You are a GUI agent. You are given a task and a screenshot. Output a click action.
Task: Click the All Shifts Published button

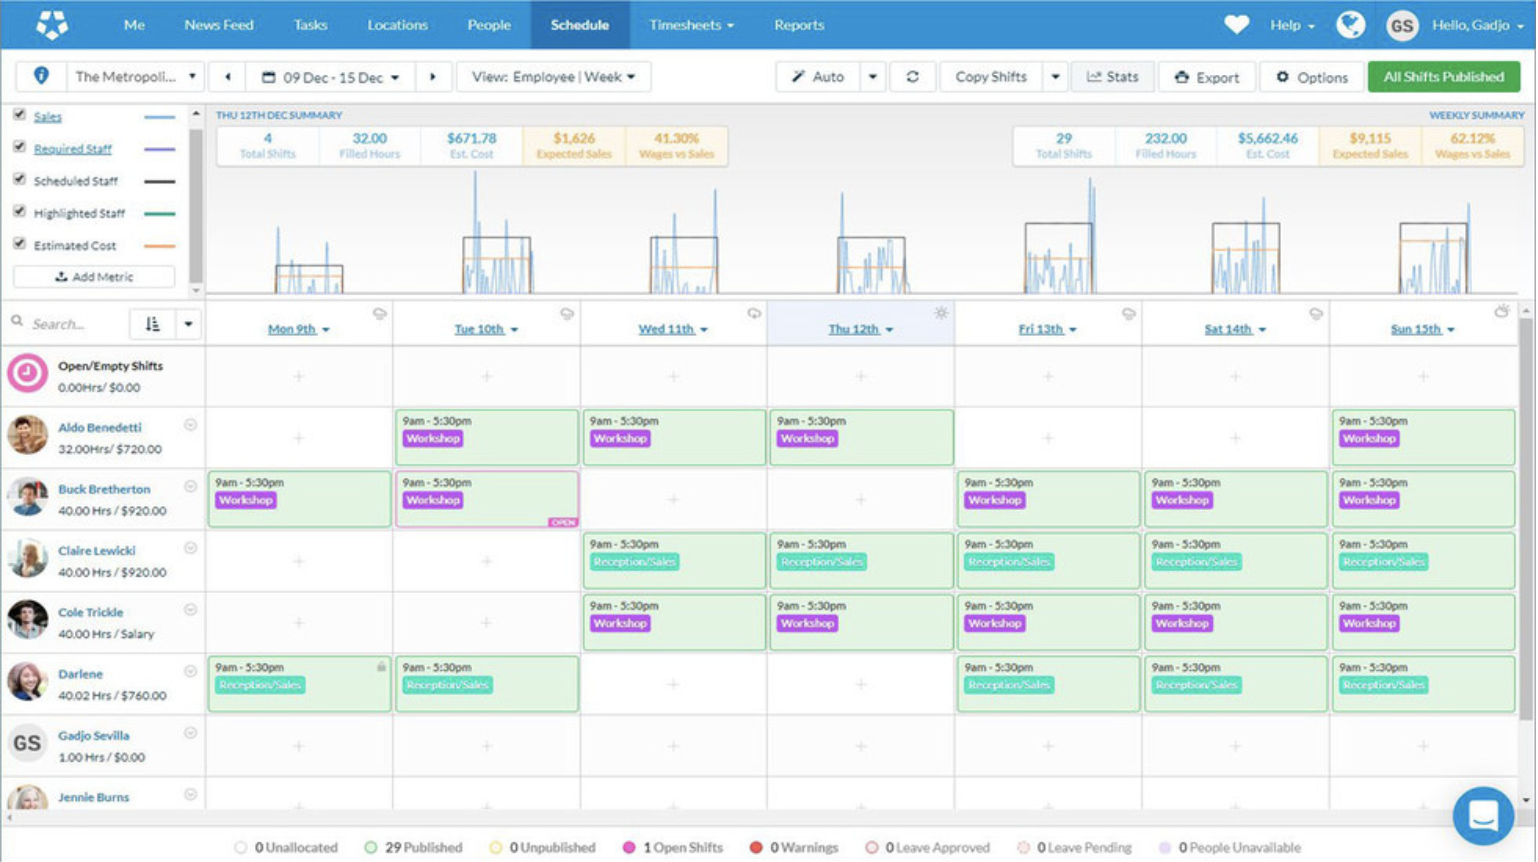[x=1443, y=77]
